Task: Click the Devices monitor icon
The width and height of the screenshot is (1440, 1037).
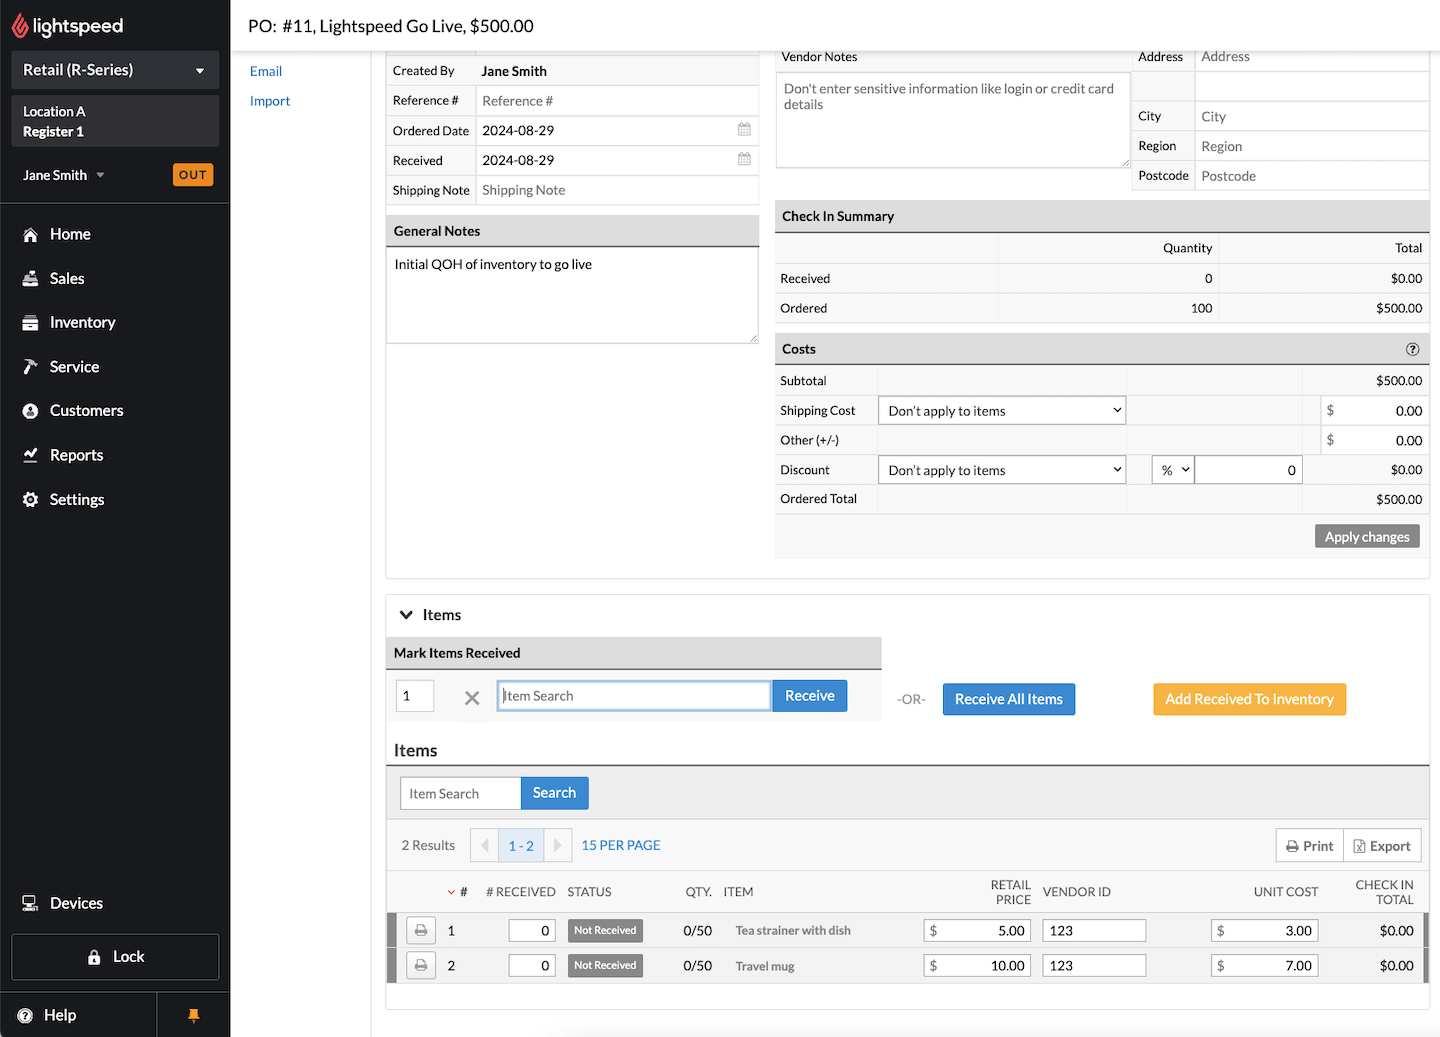Action: coord(30,903)
